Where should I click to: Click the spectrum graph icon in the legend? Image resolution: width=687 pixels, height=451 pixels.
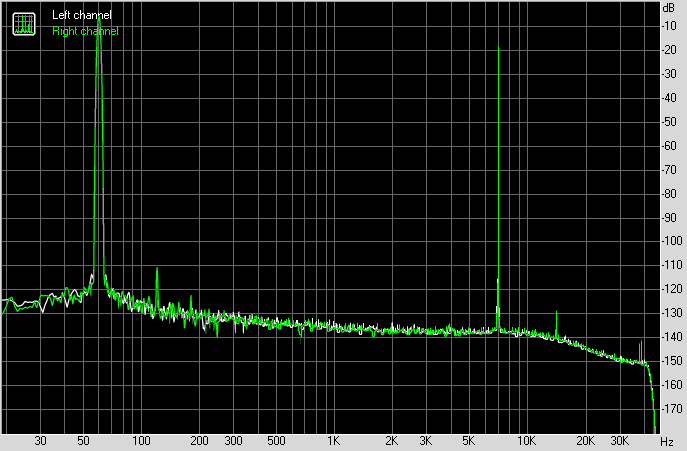(24, 24)
